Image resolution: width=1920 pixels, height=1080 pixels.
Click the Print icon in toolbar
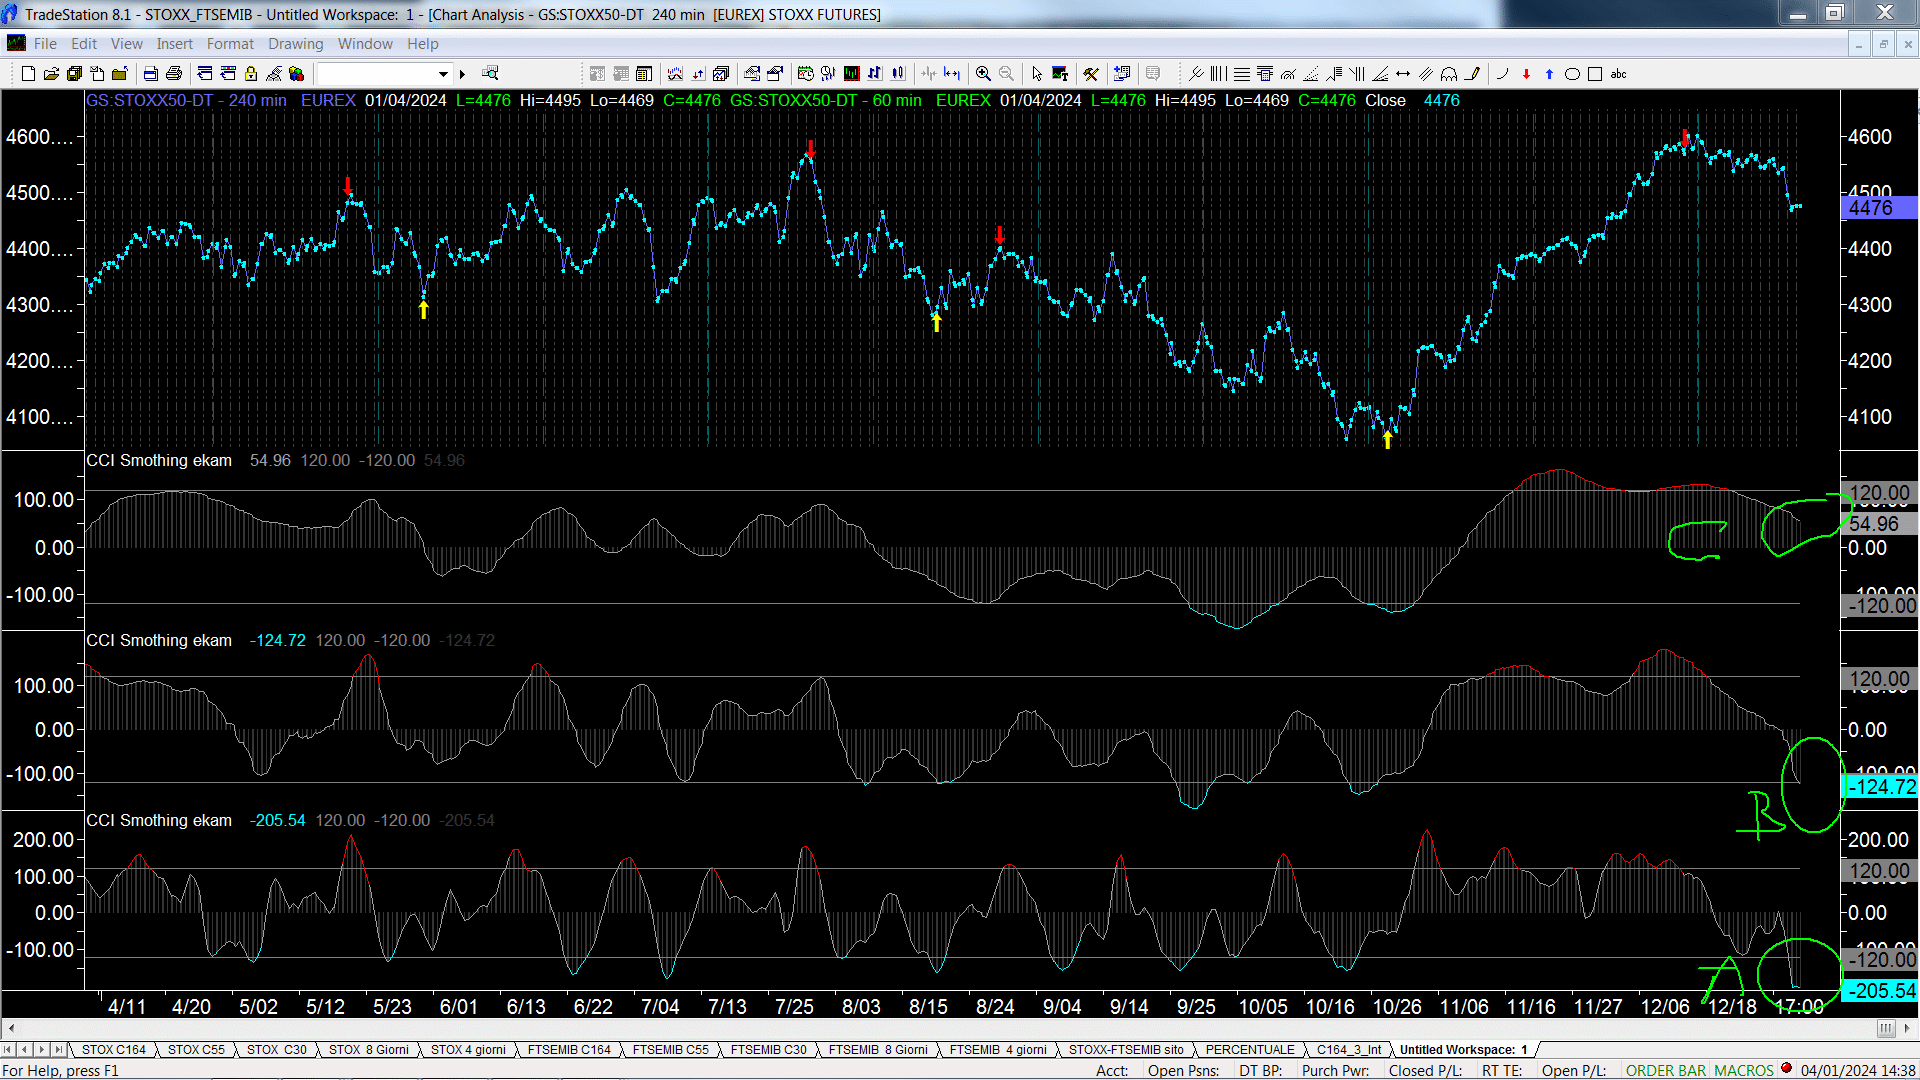click(174, 73)
